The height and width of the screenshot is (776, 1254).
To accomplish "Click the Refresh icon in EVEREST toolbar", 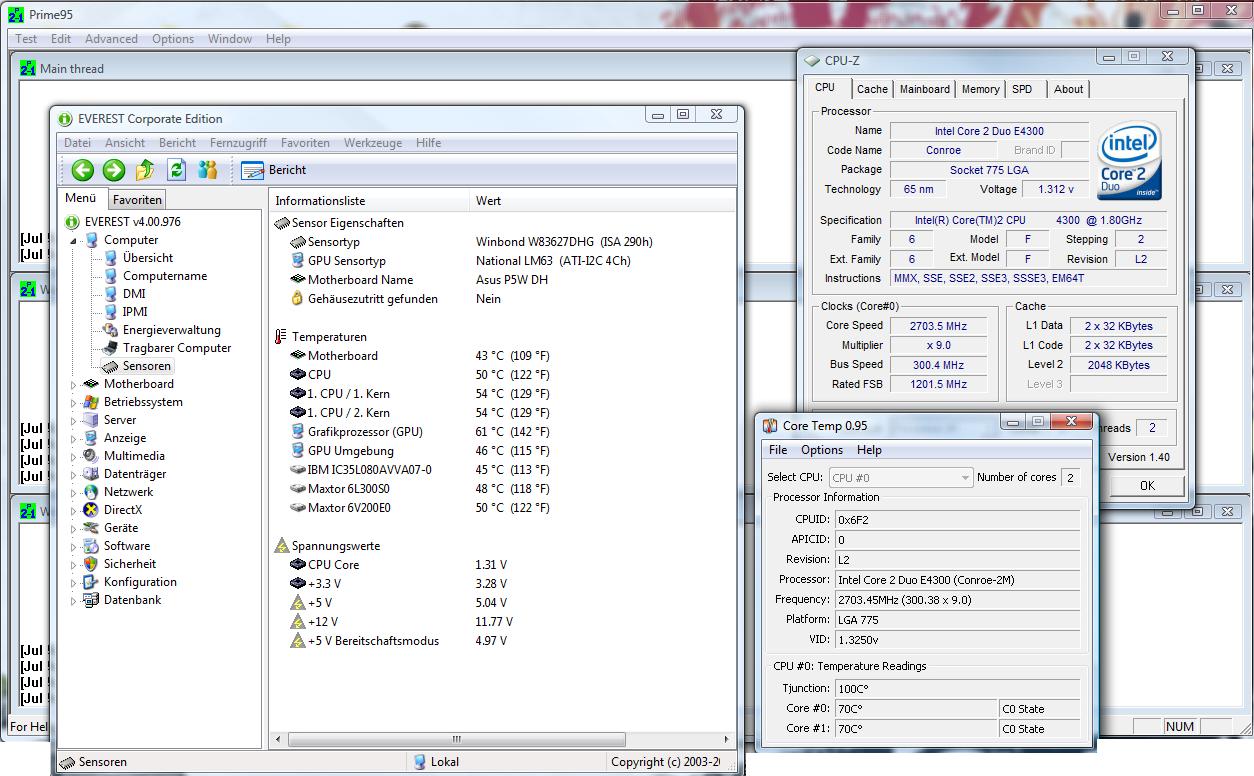I will pyautogui.click(x=177, y=170).
